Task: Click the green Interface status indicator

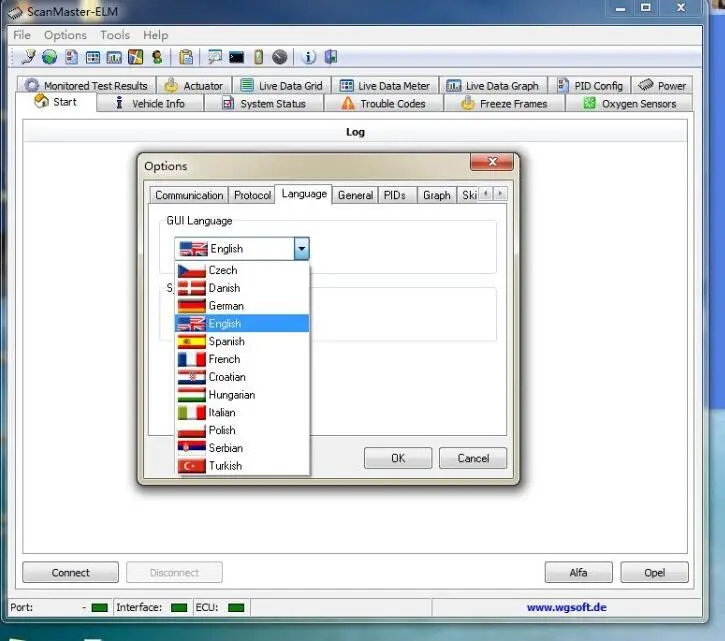Action: click(x=179, y=607)
